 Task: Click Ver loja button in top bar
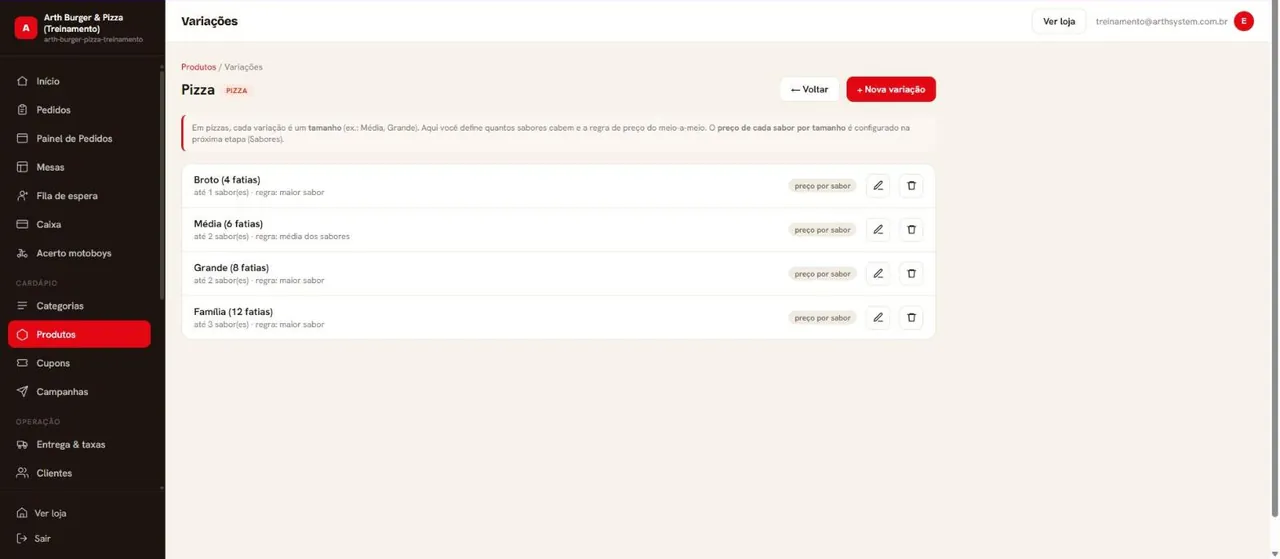(1059, 21)
